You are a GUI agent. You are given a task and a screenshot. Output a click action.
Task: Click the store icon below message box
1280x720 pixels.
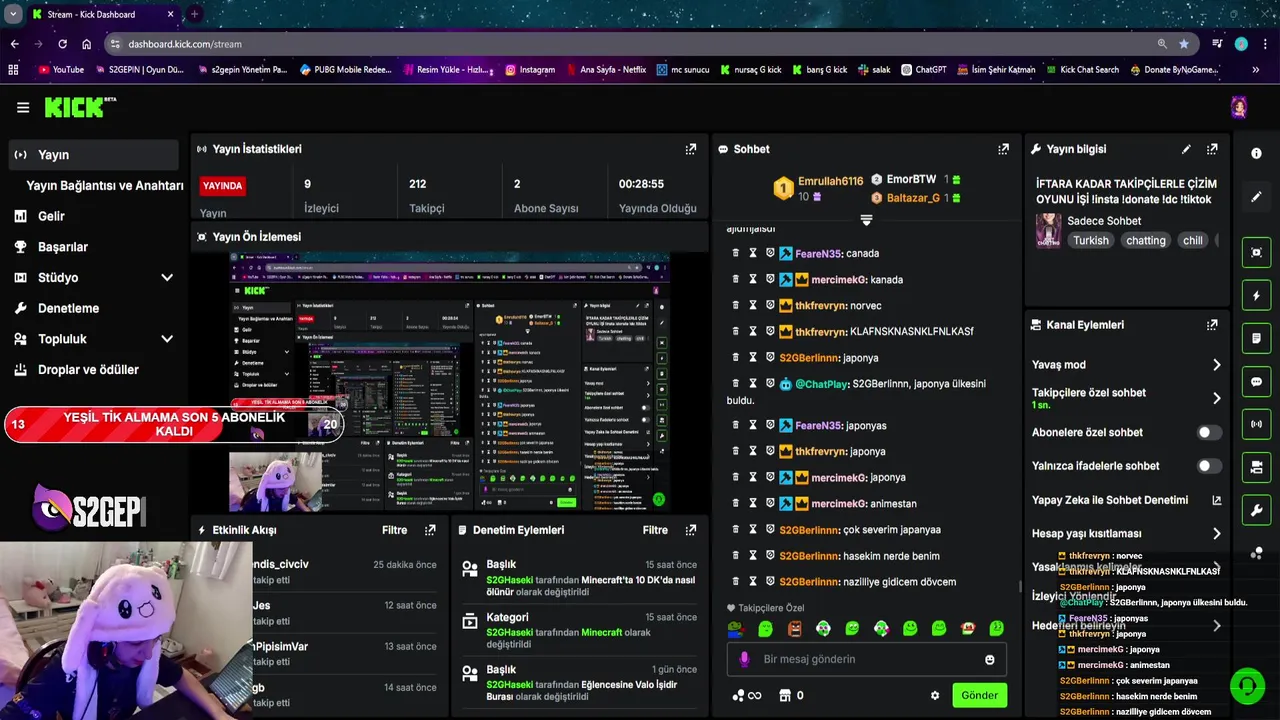coord(785,695)
